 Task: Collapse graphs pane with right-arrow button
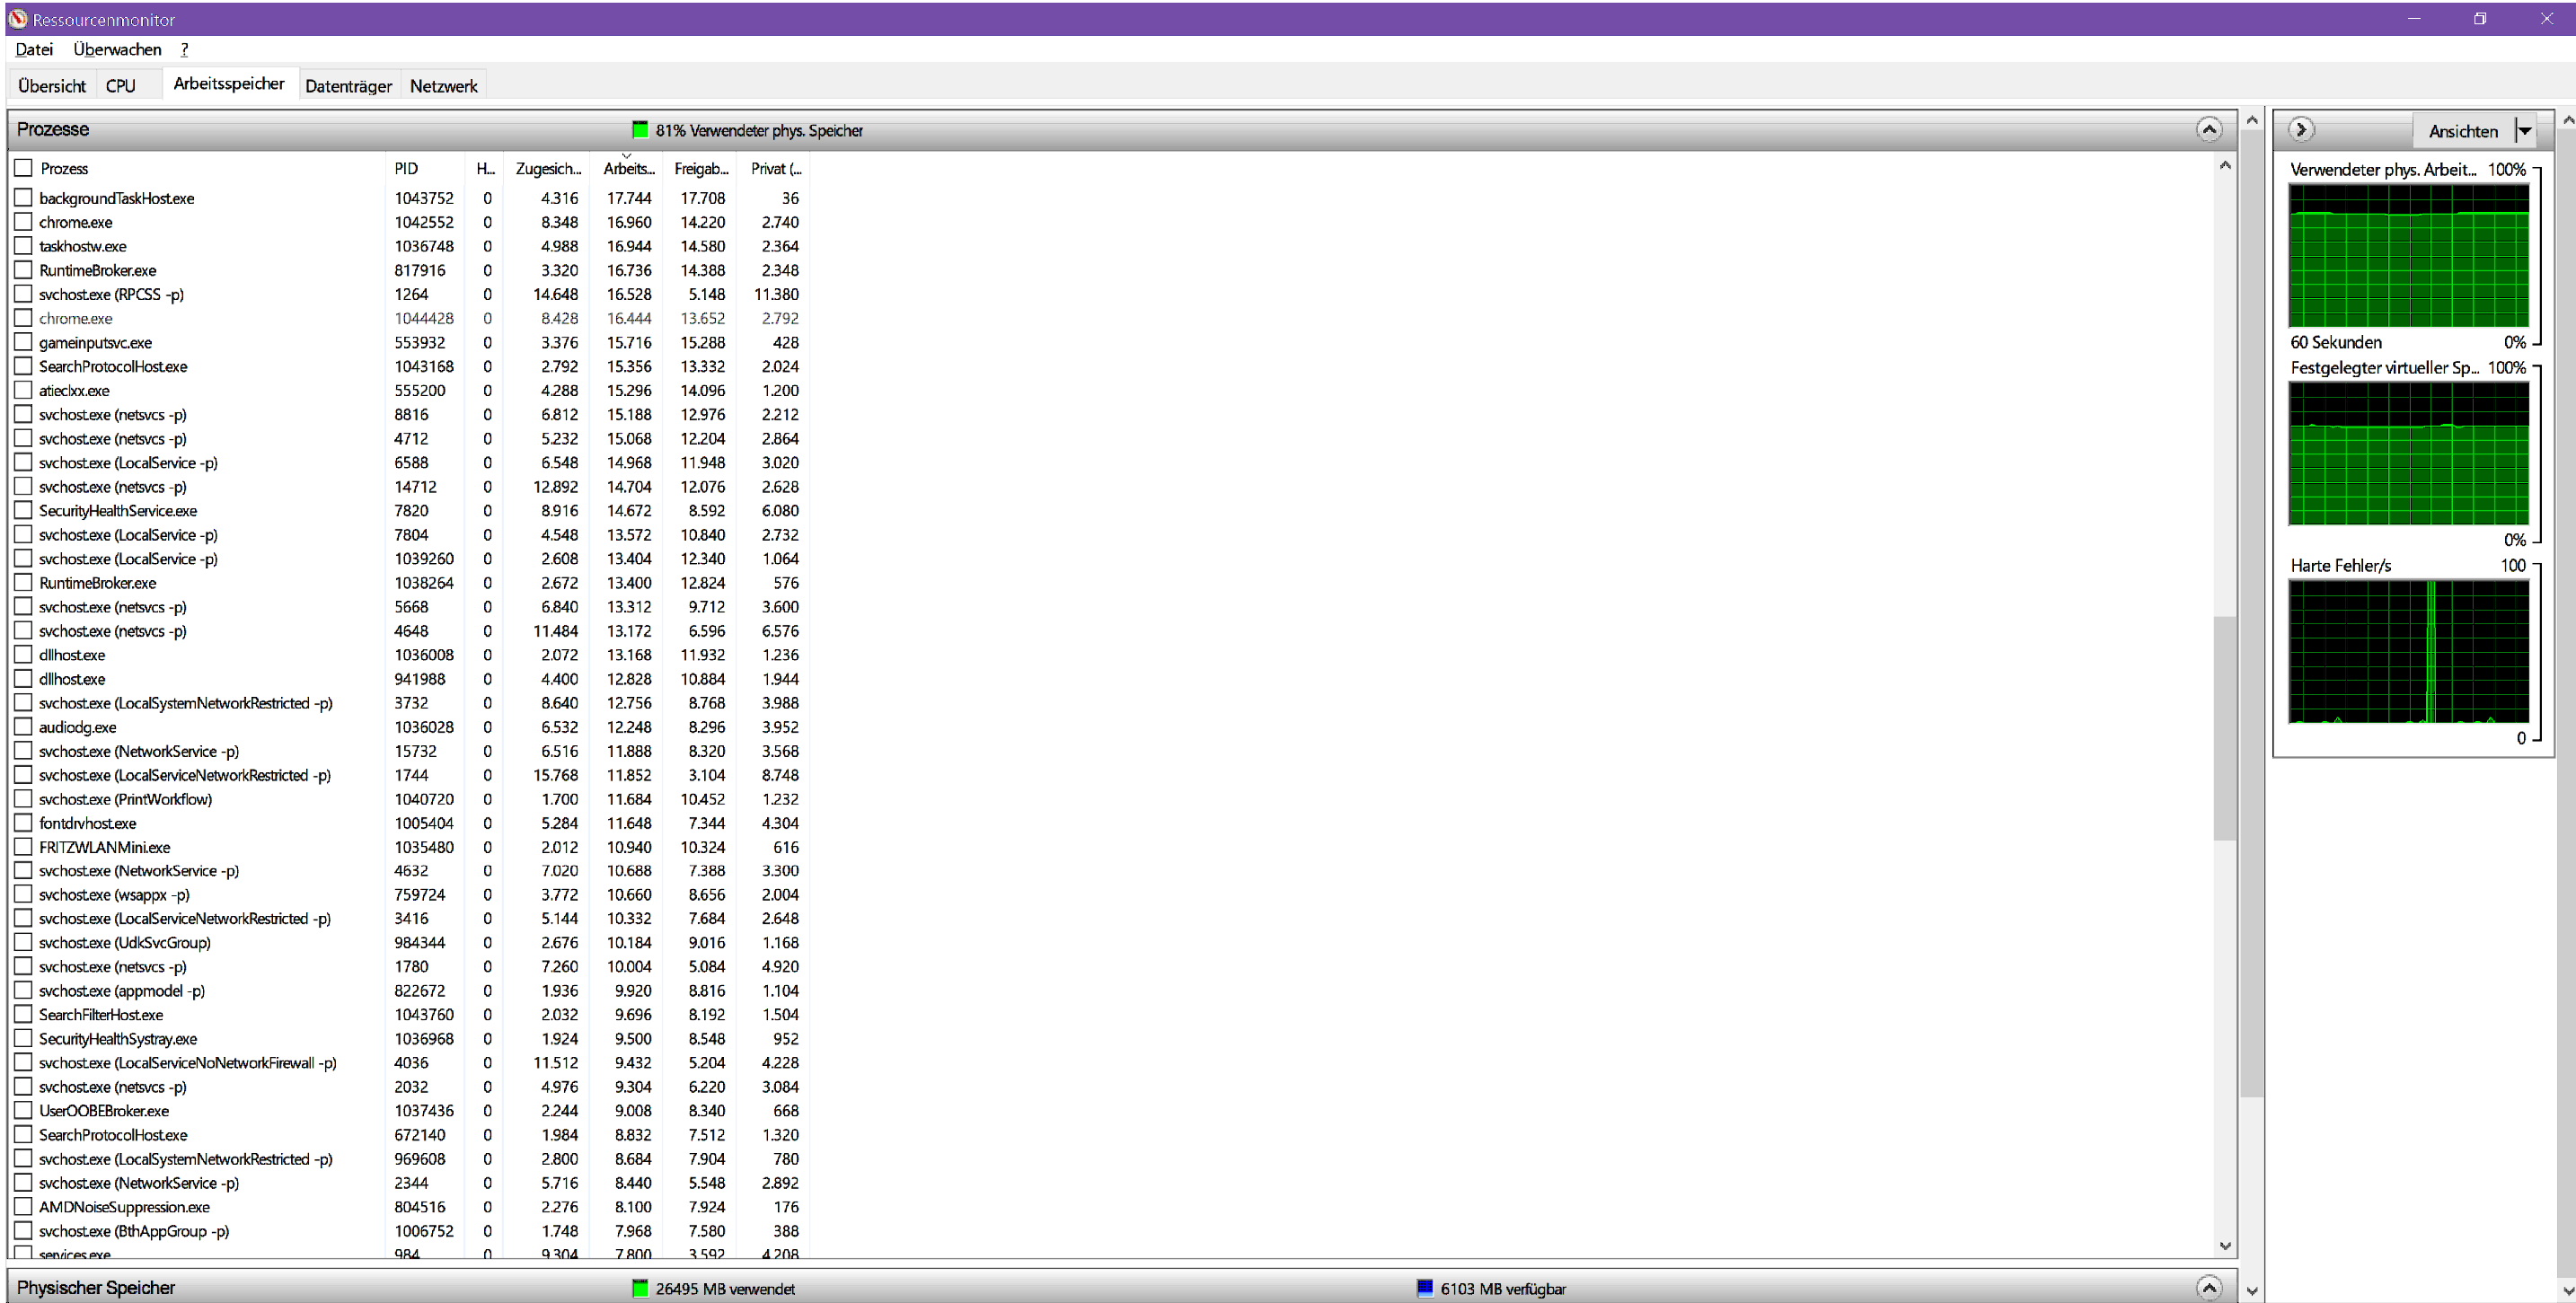(x=2300, y=130)
